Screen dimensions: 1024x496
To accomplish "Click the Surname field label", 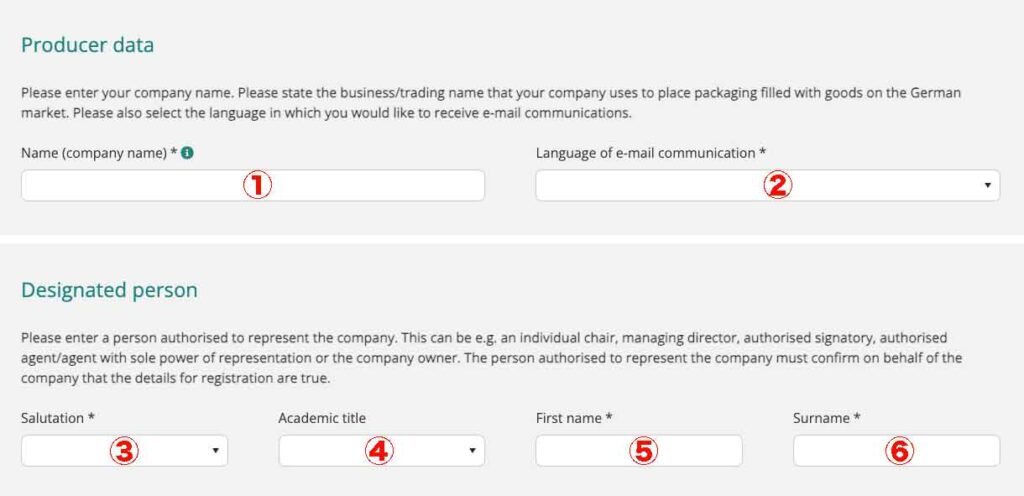I will (x=826, y=418).
